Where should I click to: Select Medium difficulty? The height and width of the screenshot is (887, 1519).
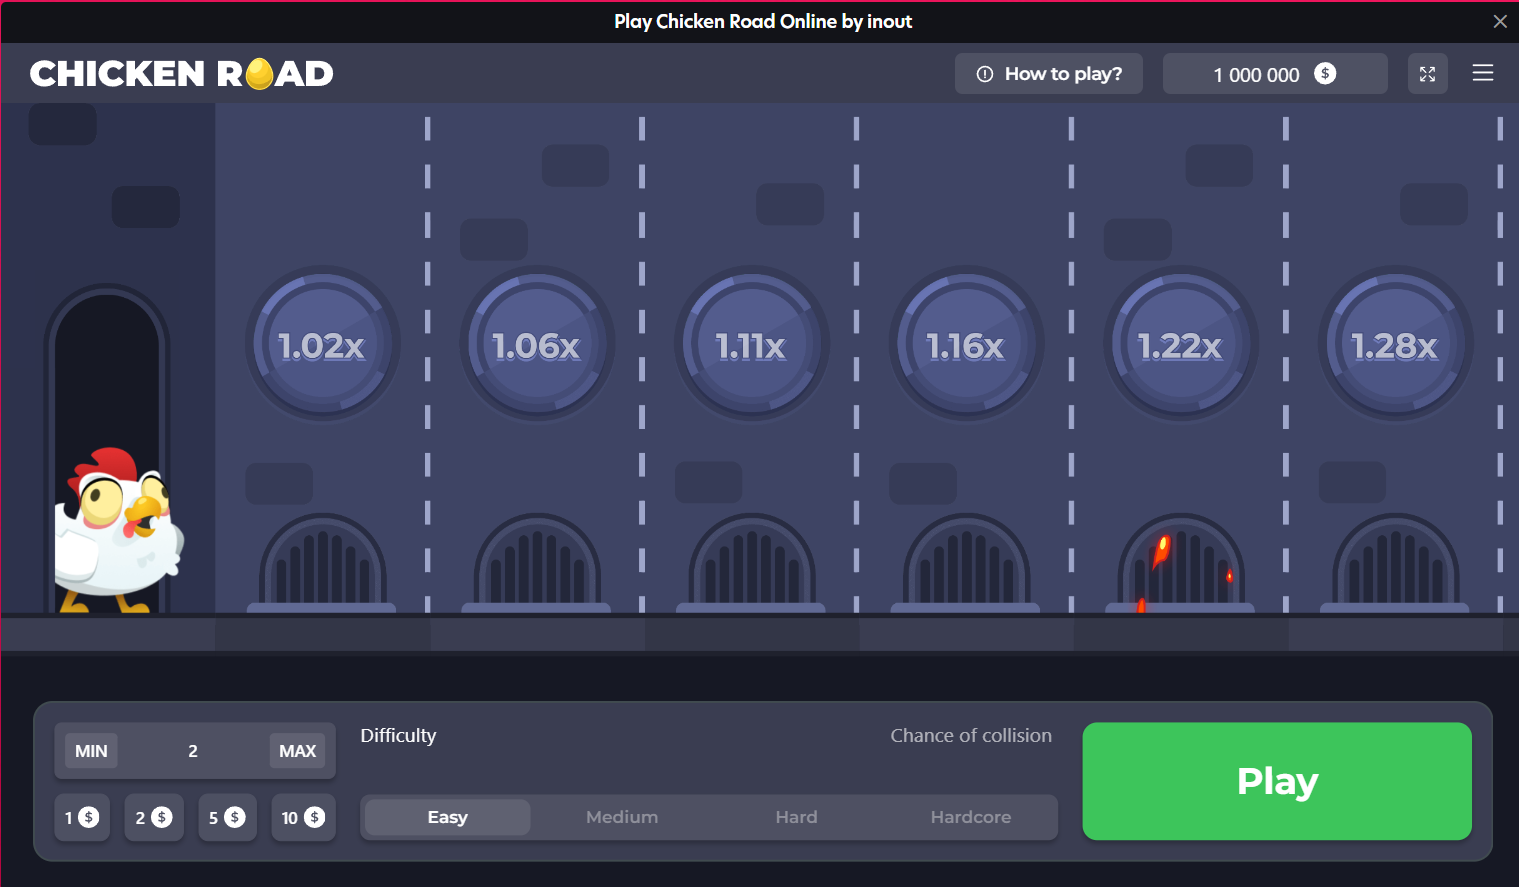(622, 817)
